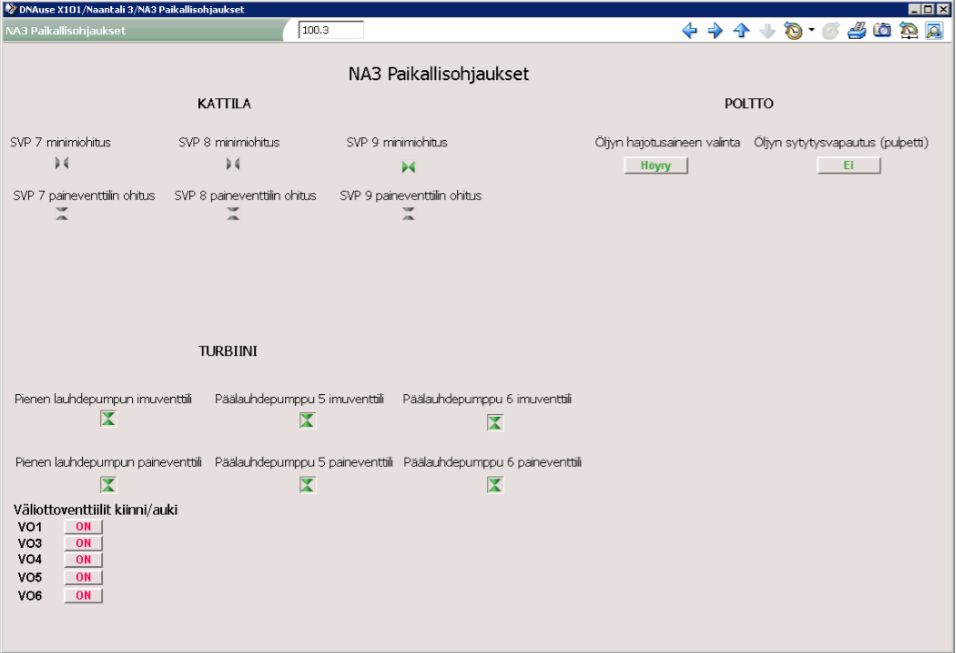Select Päälauhdepumppu 5 imuventtiili valve icon
The width and height of the screenshot is (957, 653).
(x=307, y=420)
